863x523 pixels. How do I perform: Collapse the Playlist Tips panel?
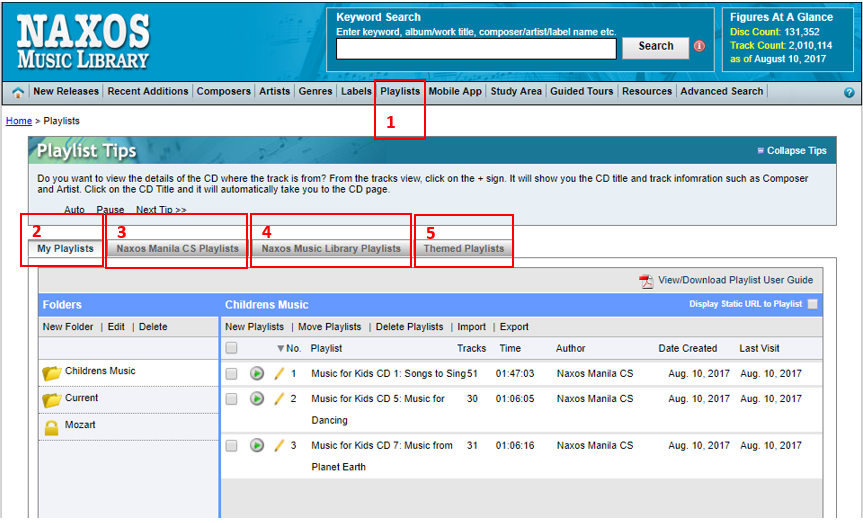coord(791,151)
